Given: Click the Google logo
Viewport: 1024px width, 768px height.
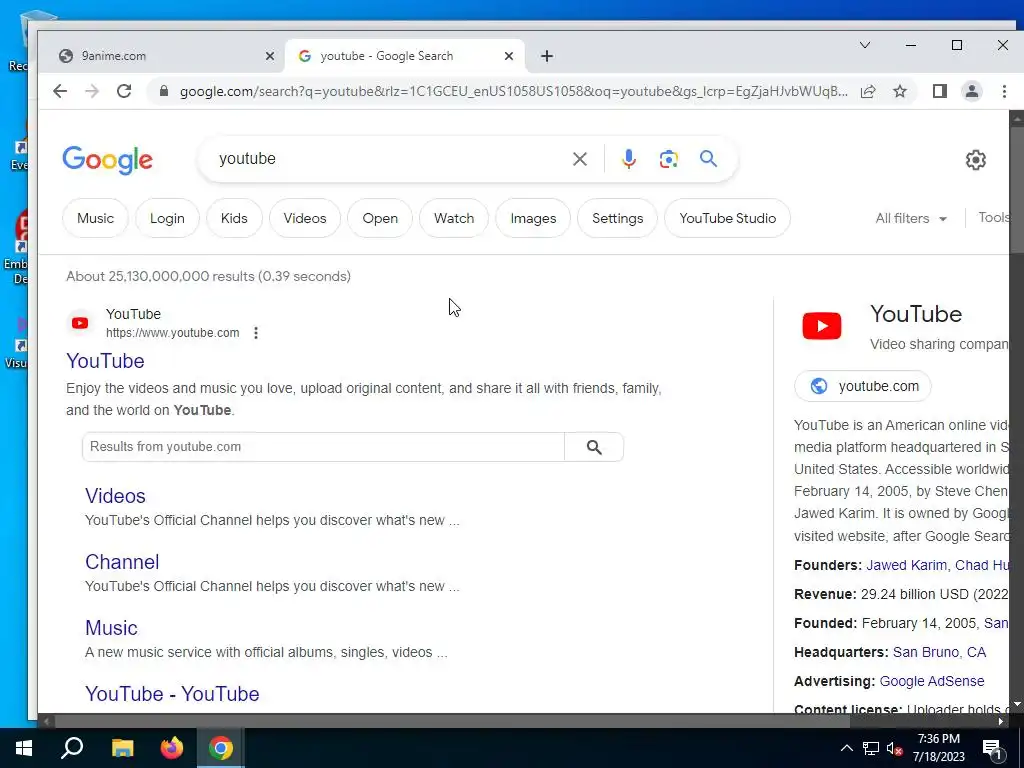Looking at the screenshot, I should [x=108, y=160].
